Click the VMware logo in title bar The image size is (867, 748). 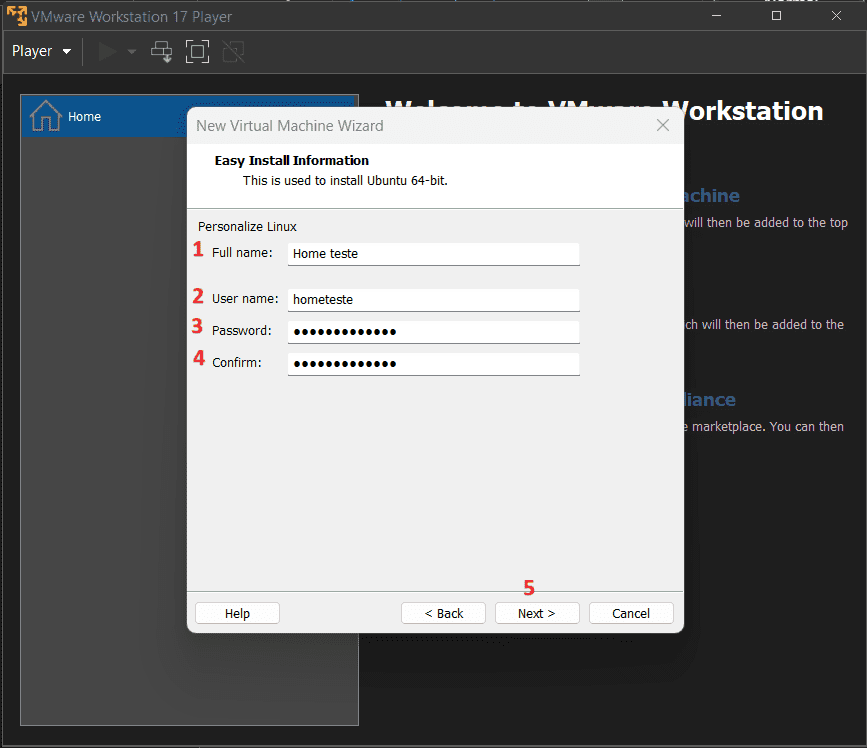point(16,16)
